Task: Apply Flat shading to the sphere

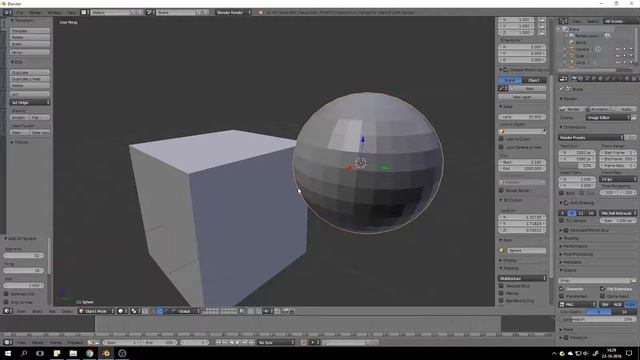Action: pyautogui.click(x=40, y=118)
